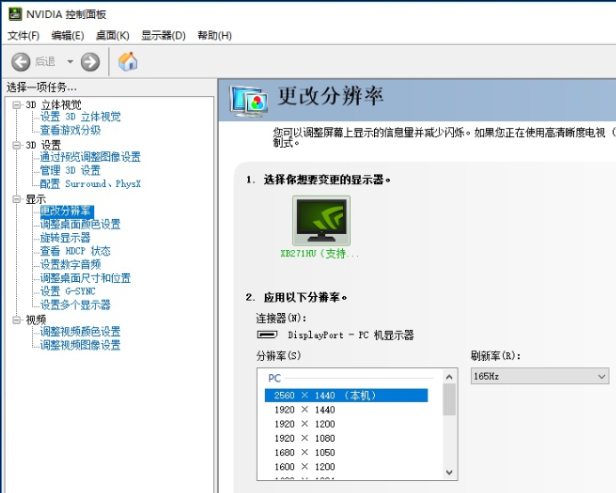Click the forward arrow navigation button
Screen dimensions: 616x493
click(90, 62)
